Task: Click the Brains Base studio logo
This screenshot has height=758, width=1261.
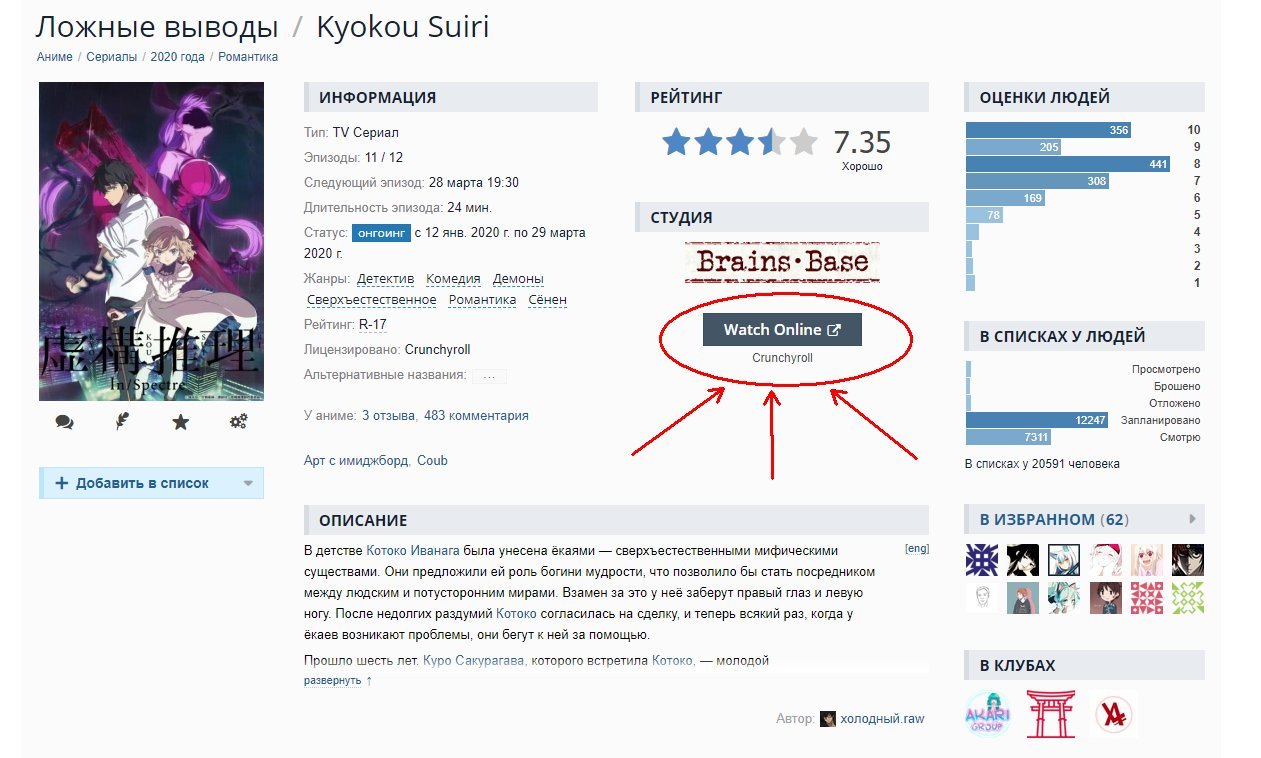Action: 782,262
